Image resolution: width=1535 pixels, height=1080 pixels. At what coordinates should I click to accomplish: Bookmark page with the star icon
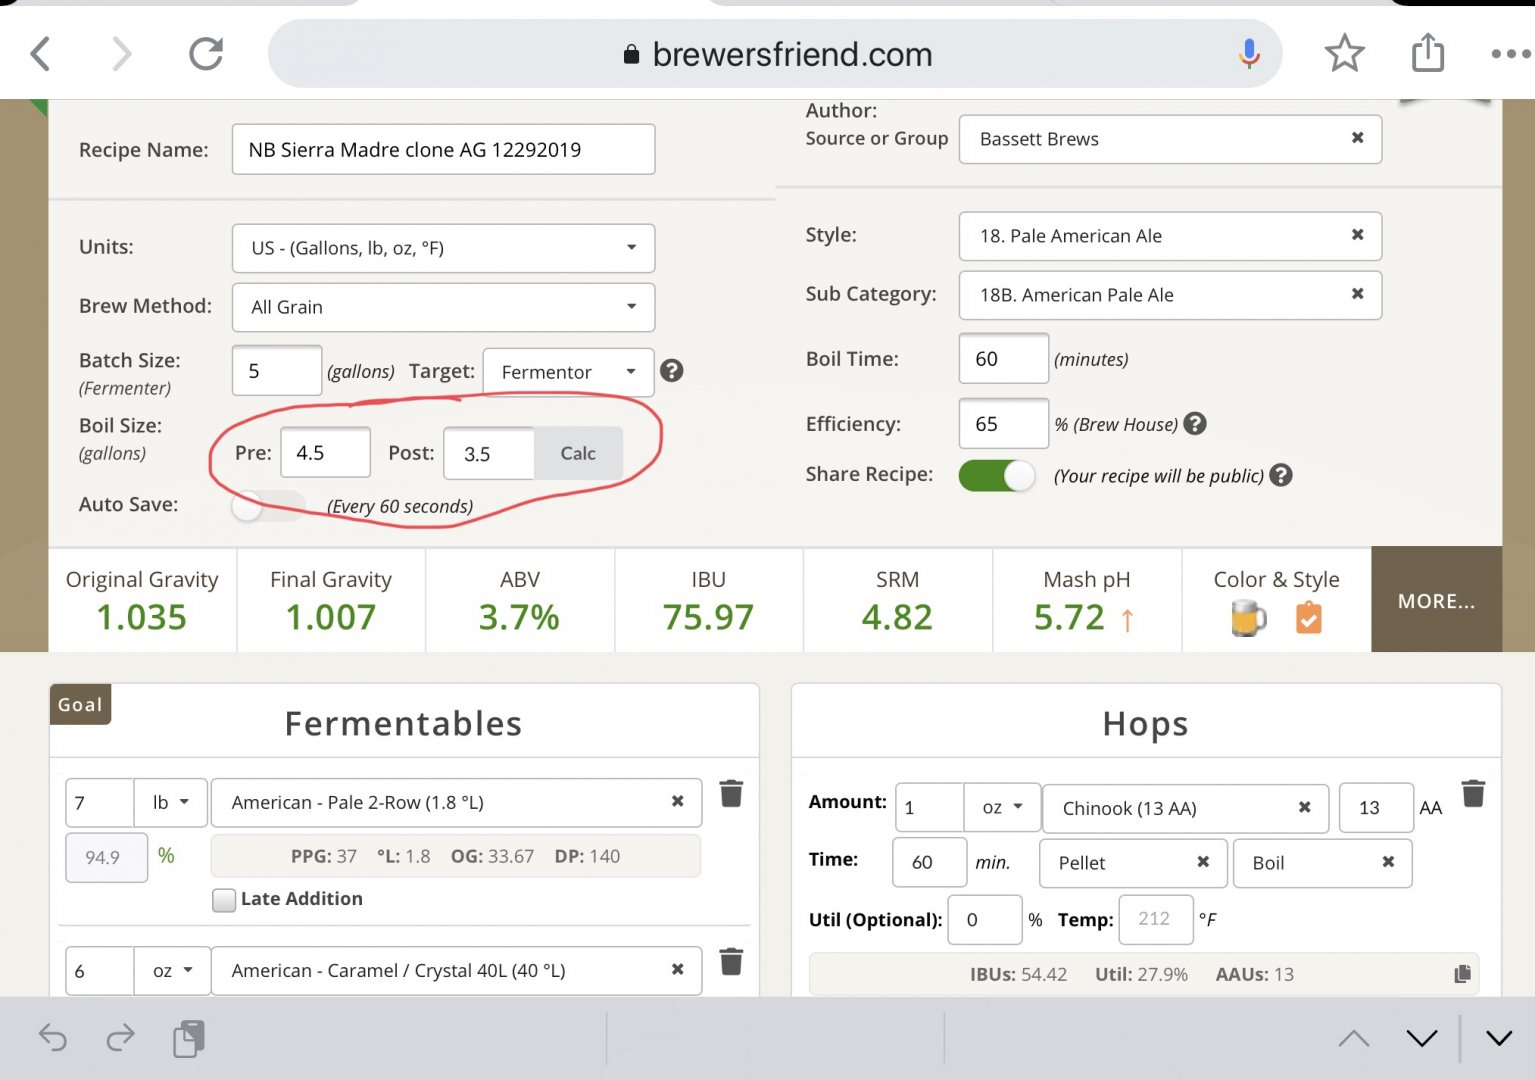pos(1344,54)
